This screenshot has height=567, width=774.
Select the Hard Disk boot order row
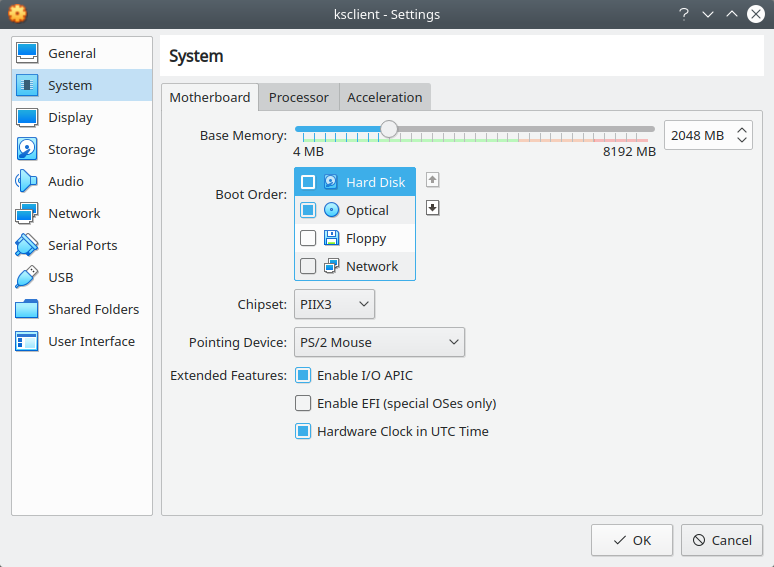point(355,182)
